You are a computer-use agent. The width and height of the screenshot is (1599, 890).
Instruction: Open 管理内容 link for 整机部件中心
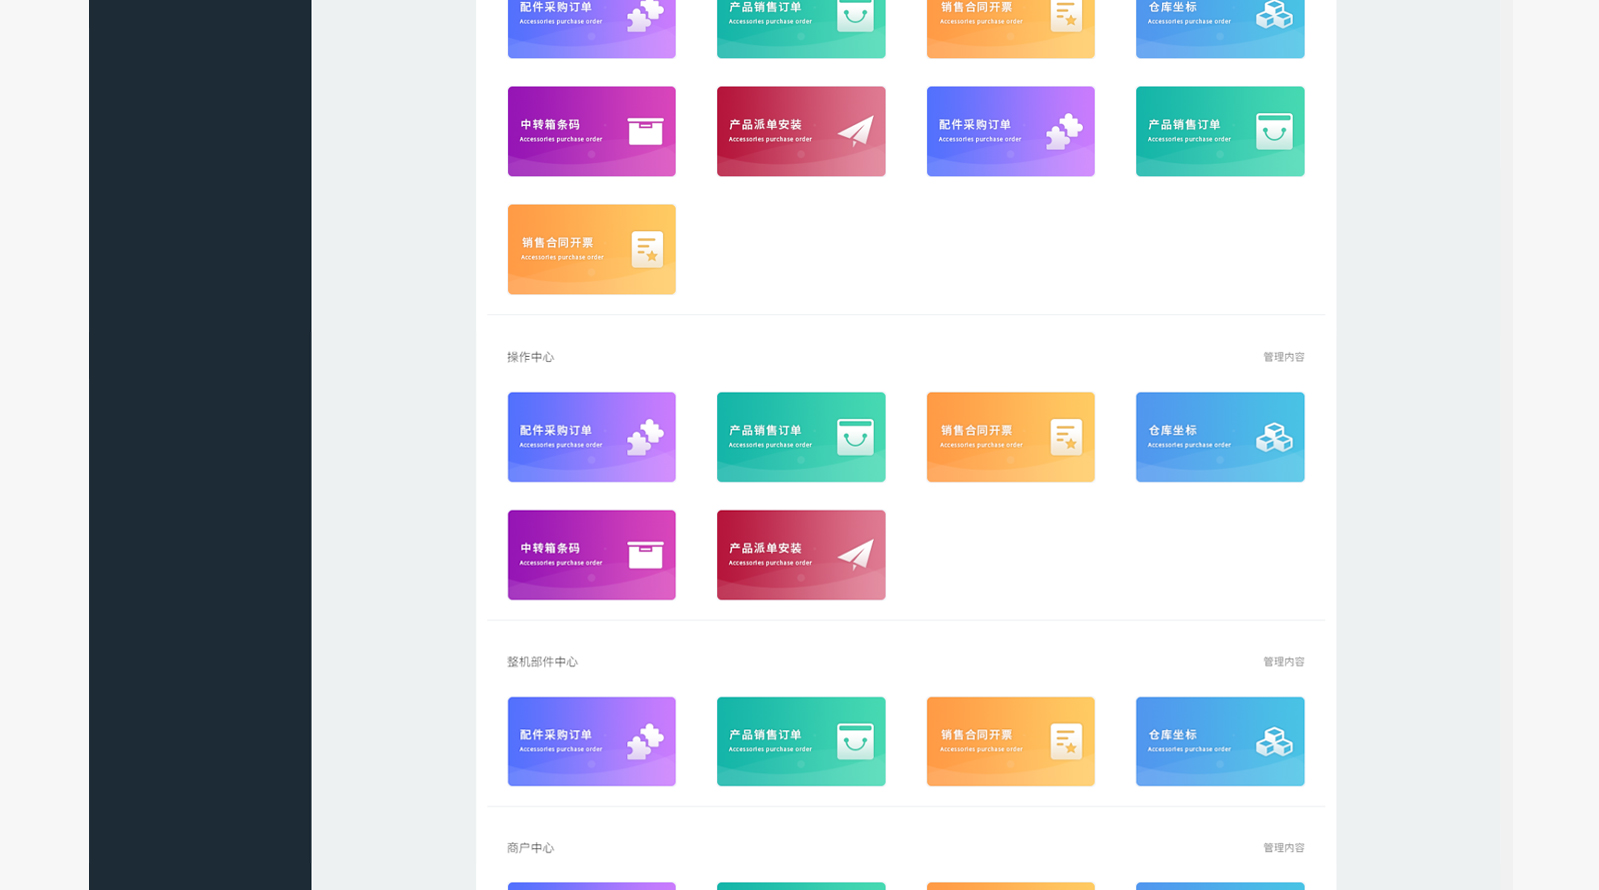tap(1283, 662)
